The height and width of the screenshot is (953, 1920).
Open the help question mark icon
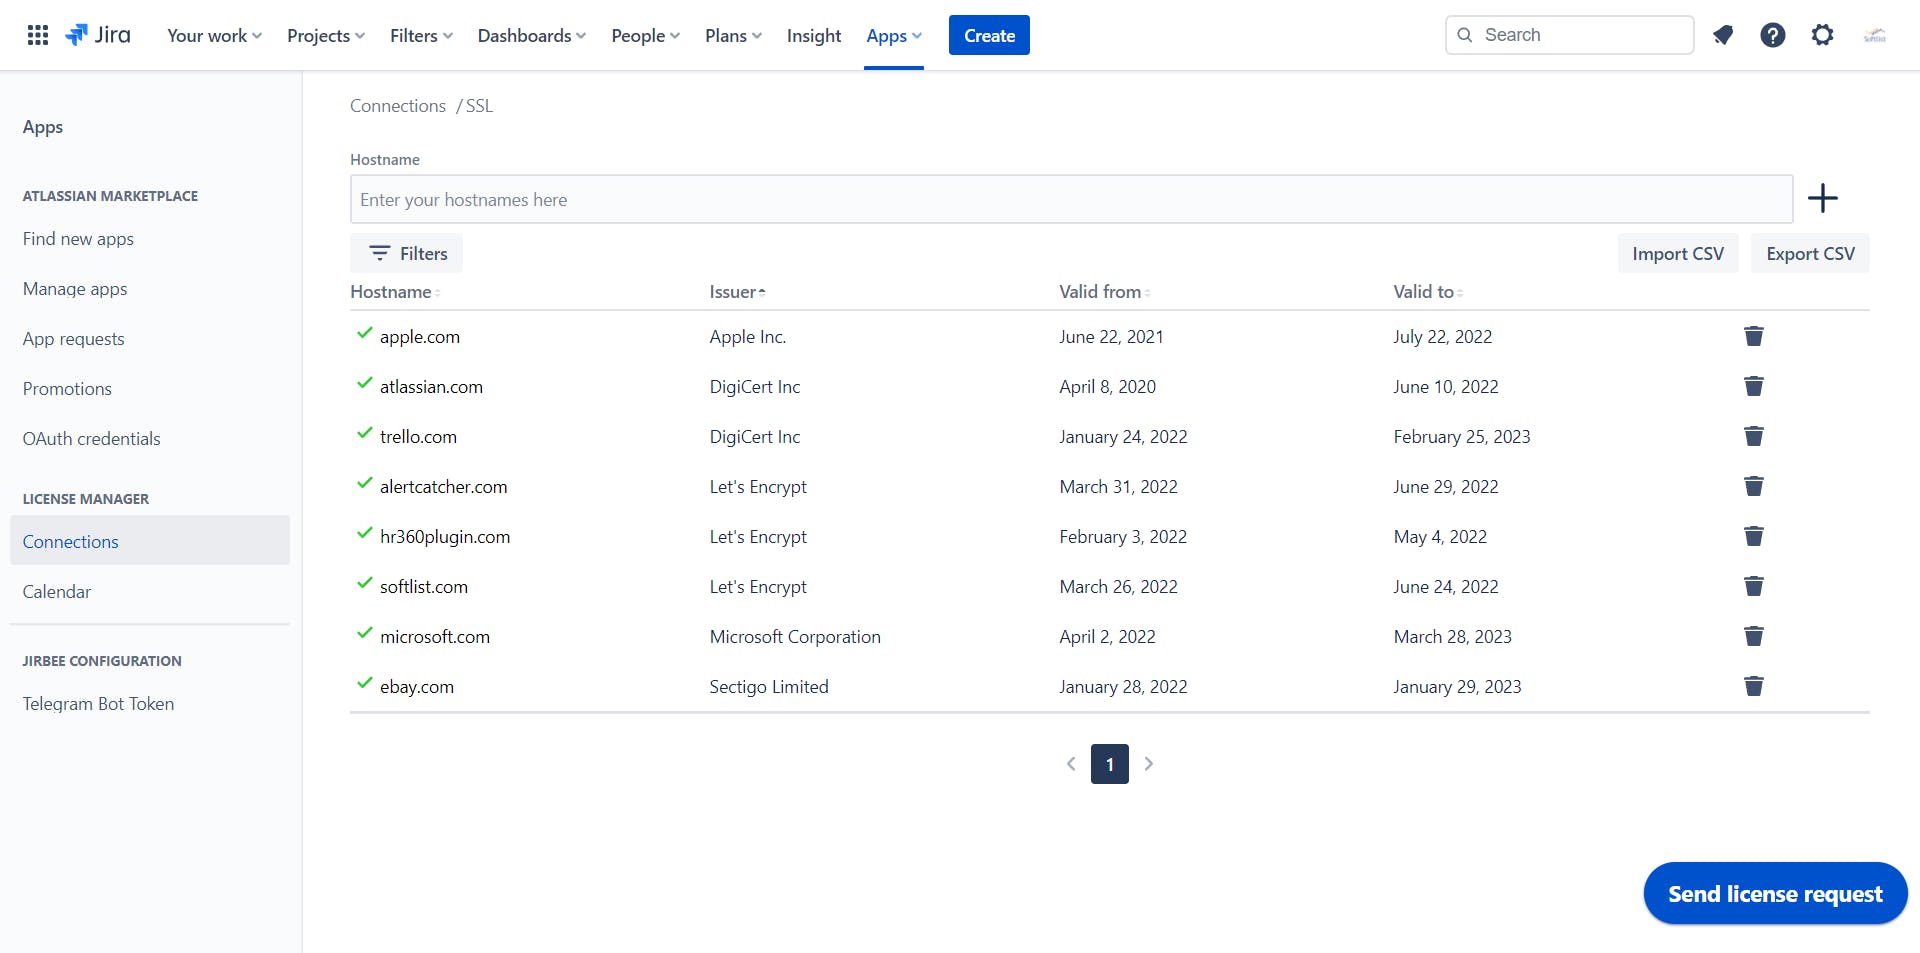point(1773,35)
